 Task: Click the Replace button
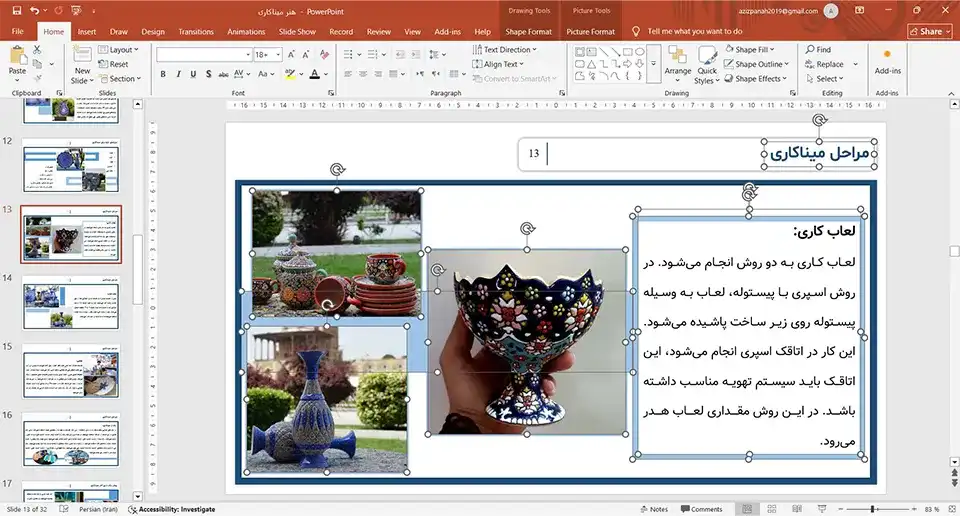pos(824,64)
